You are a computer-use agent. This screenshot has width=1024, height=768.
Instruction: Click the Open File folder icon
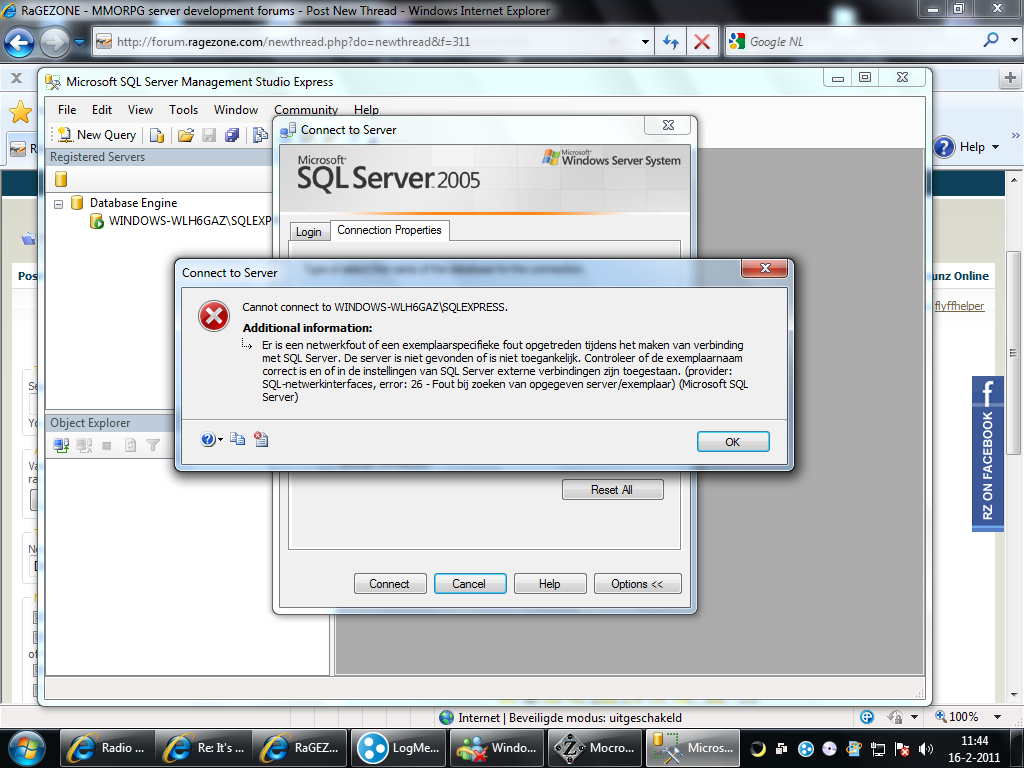(x=185, y=135)
